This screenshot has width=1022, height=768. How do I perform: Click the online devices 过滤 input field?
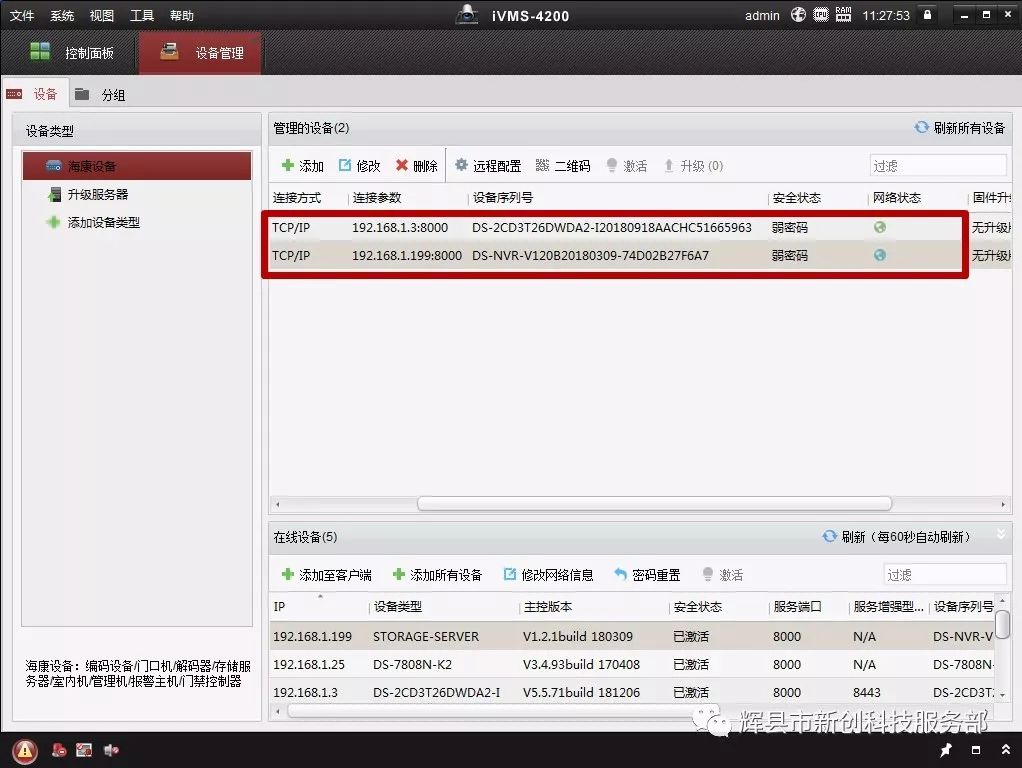click(x=945, y=574)
